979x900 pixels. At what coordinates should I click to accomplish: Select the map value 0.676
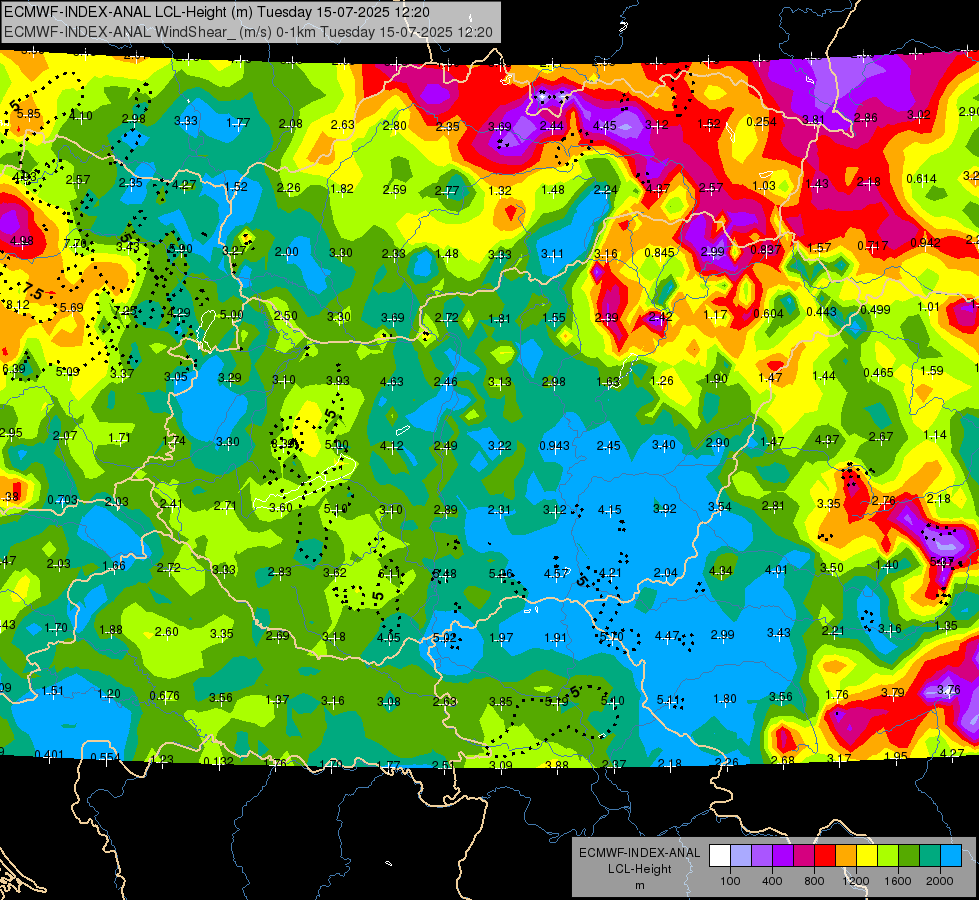coord(164,695)
